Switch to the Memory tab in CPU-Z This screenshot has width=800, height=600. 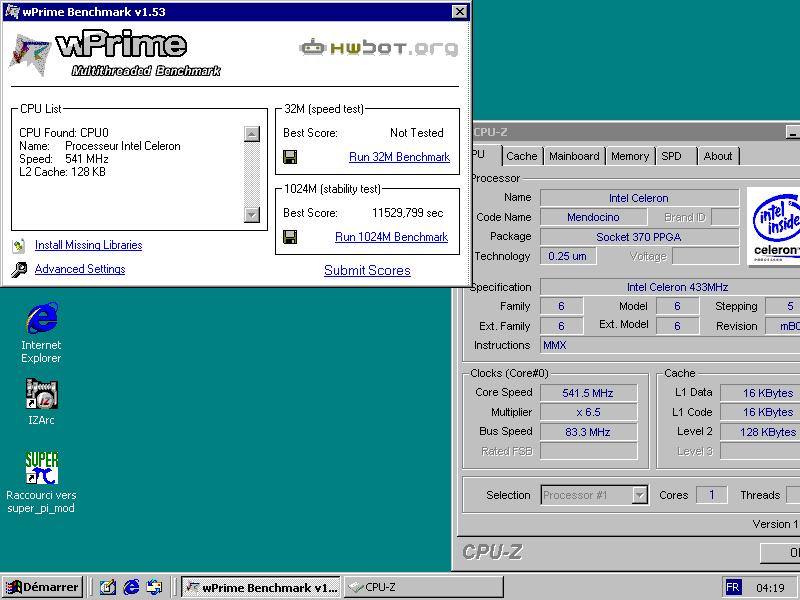(630, 156)
